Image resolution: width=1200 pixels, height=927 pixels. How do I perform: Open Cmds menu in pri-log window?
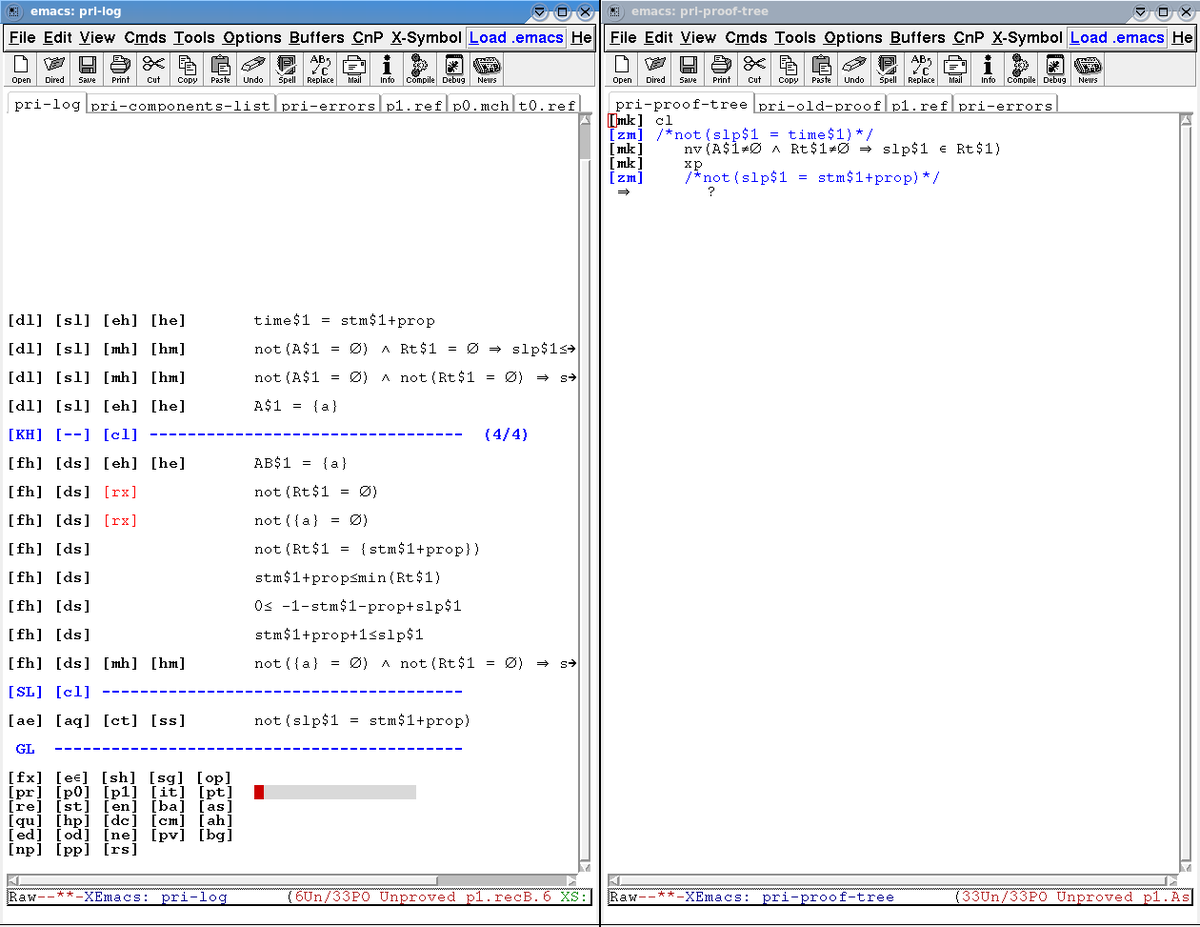pyautogui.click(x=145, y=37)
